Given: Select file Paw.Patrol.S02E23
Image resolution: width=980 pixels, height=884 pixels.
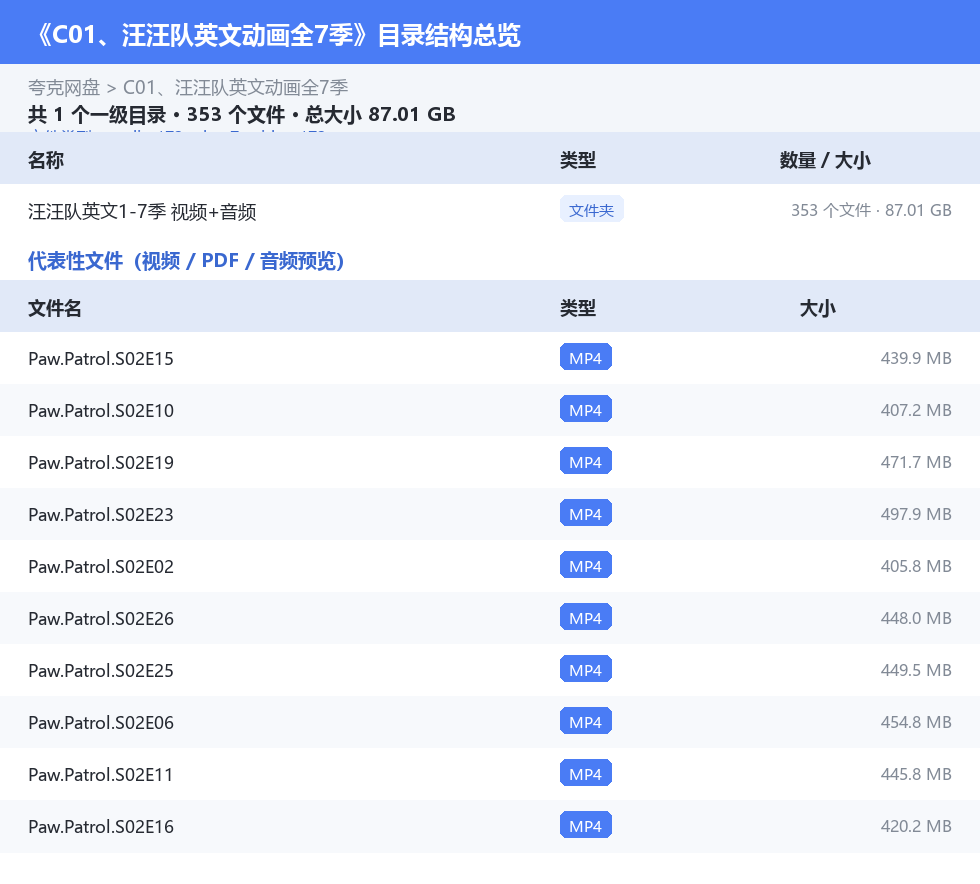Looking at the screenshot, I should coord(101,514).
